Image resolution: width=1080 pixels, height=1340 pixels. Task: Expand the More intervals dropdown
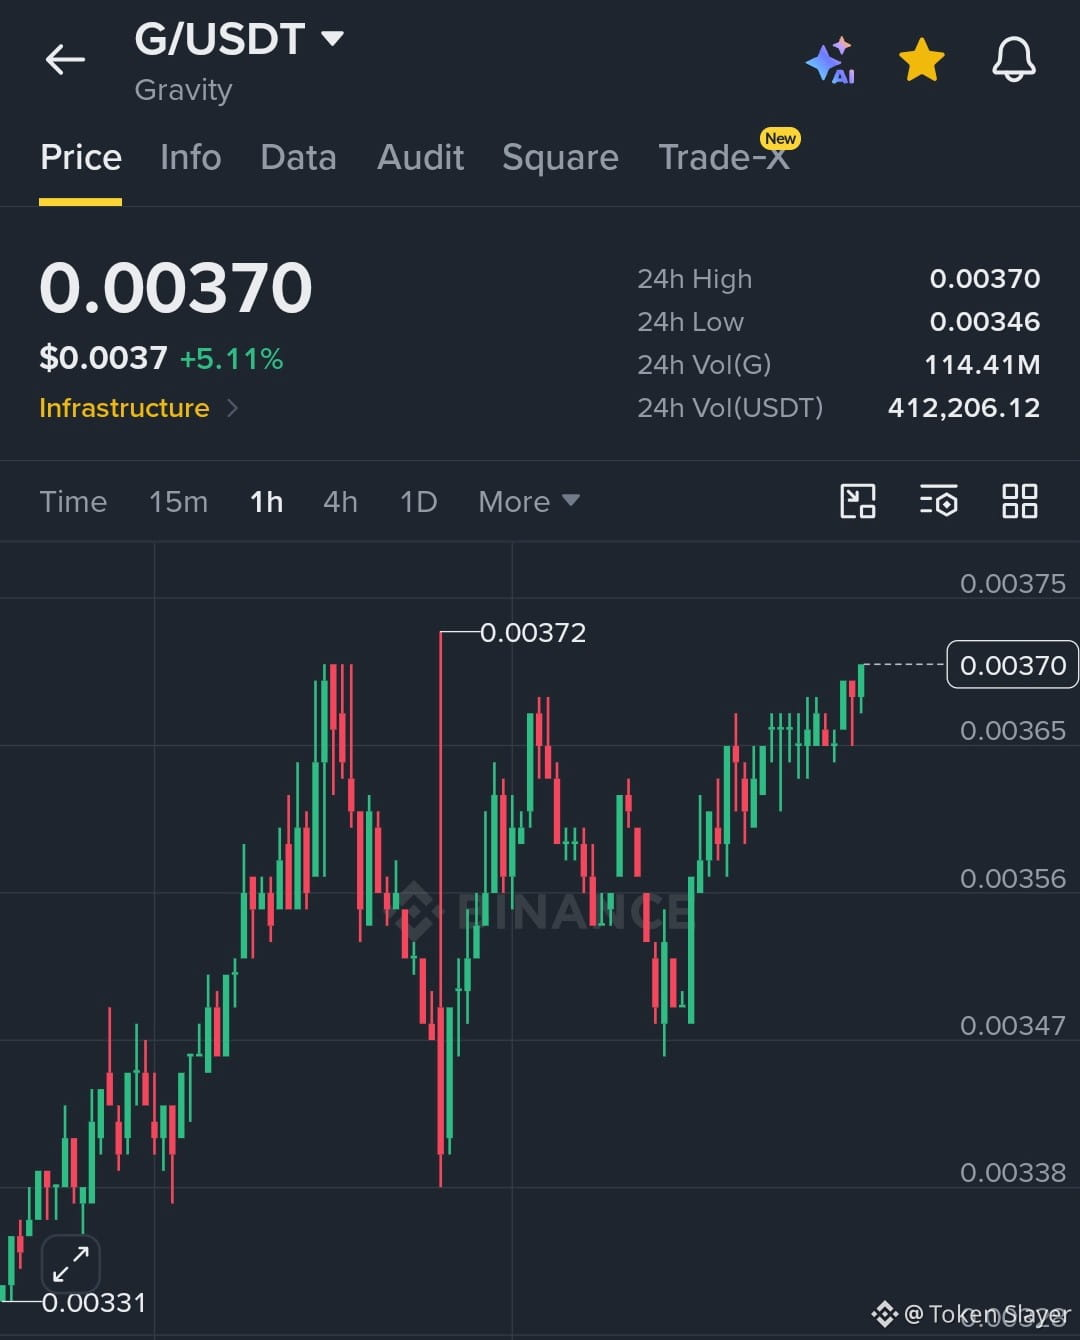tap(528, 501)
